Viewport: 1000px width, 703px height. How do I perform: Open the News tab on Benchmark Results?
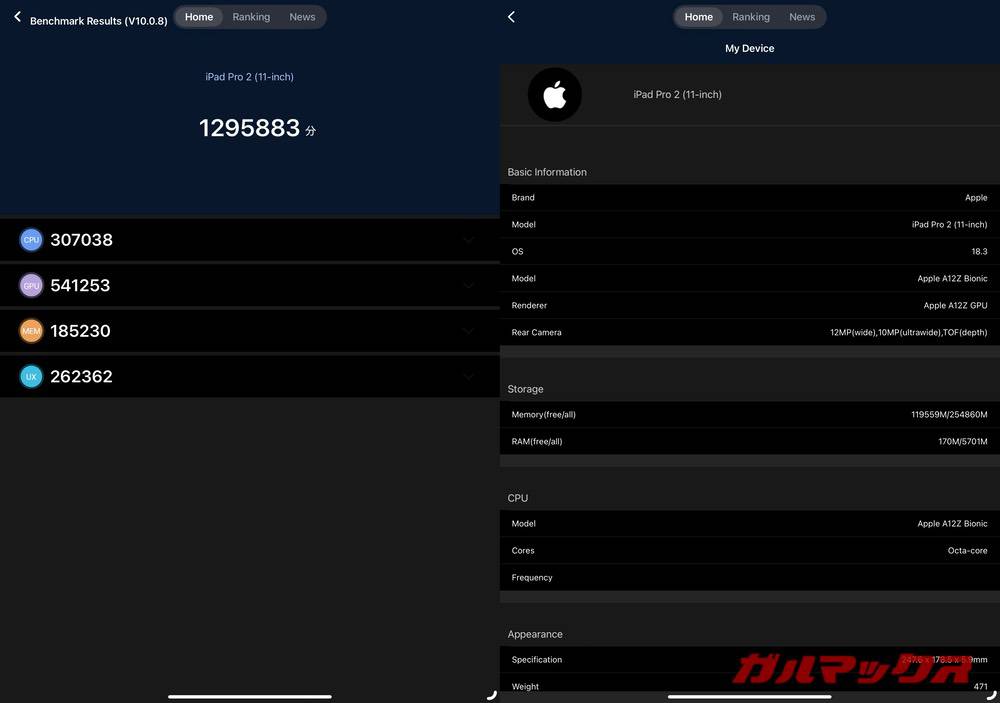click(x=302, y=15)
